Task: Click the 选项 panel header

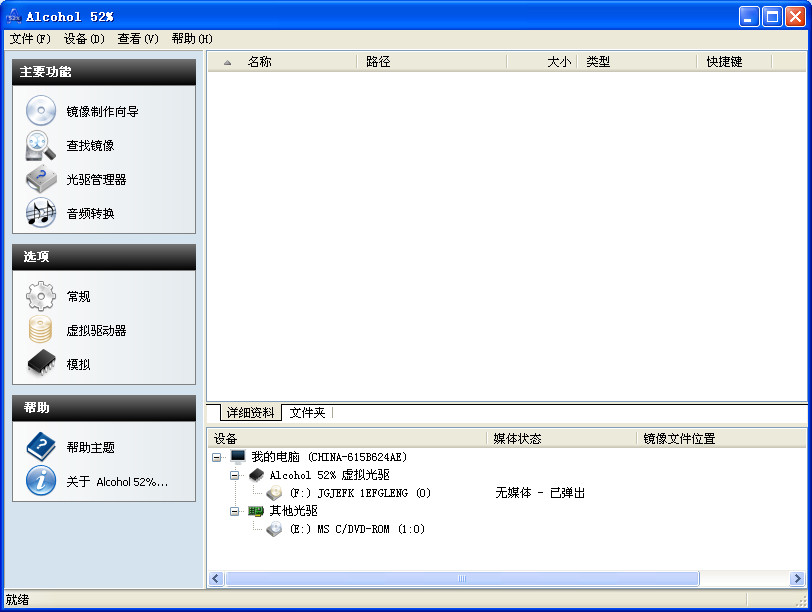Action: (x=104, y=257)
